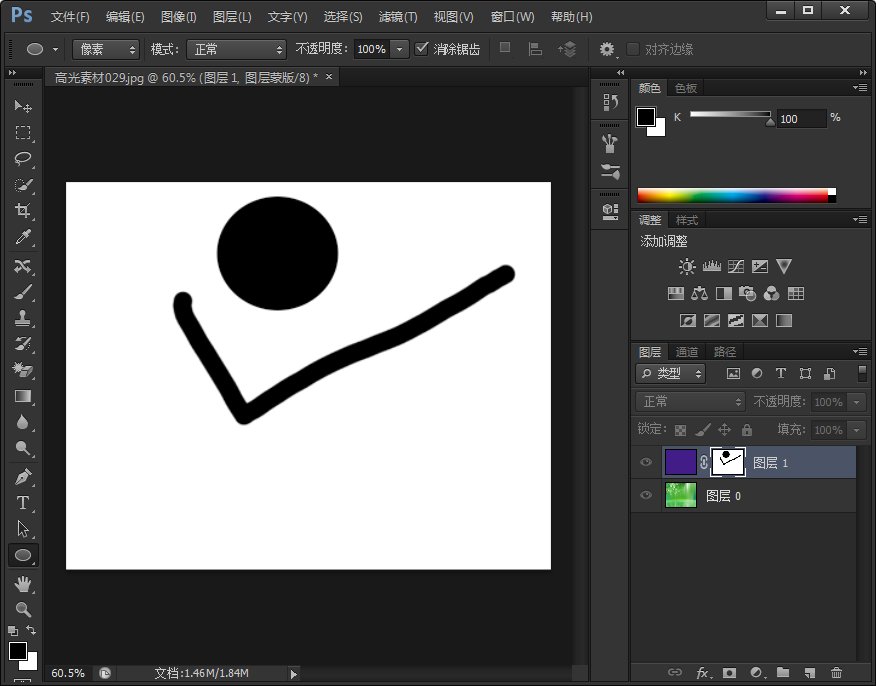The image size is (876, 686).
Task: Select the Horizontal Type tool
Action: pyautogui.click(x=22, y=502)
